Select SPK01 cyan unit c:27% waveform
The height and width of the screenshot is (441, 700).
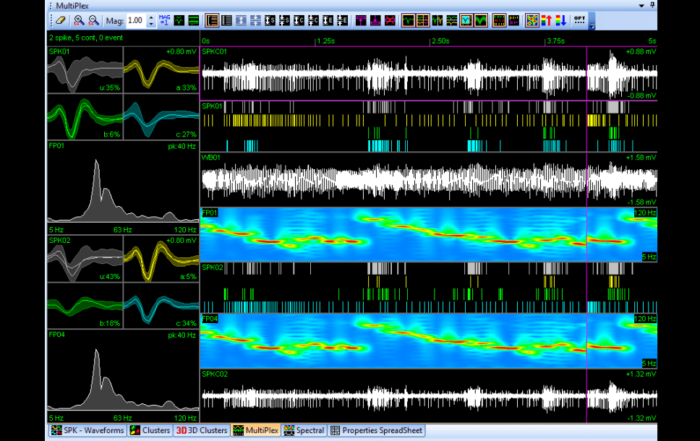161,117
